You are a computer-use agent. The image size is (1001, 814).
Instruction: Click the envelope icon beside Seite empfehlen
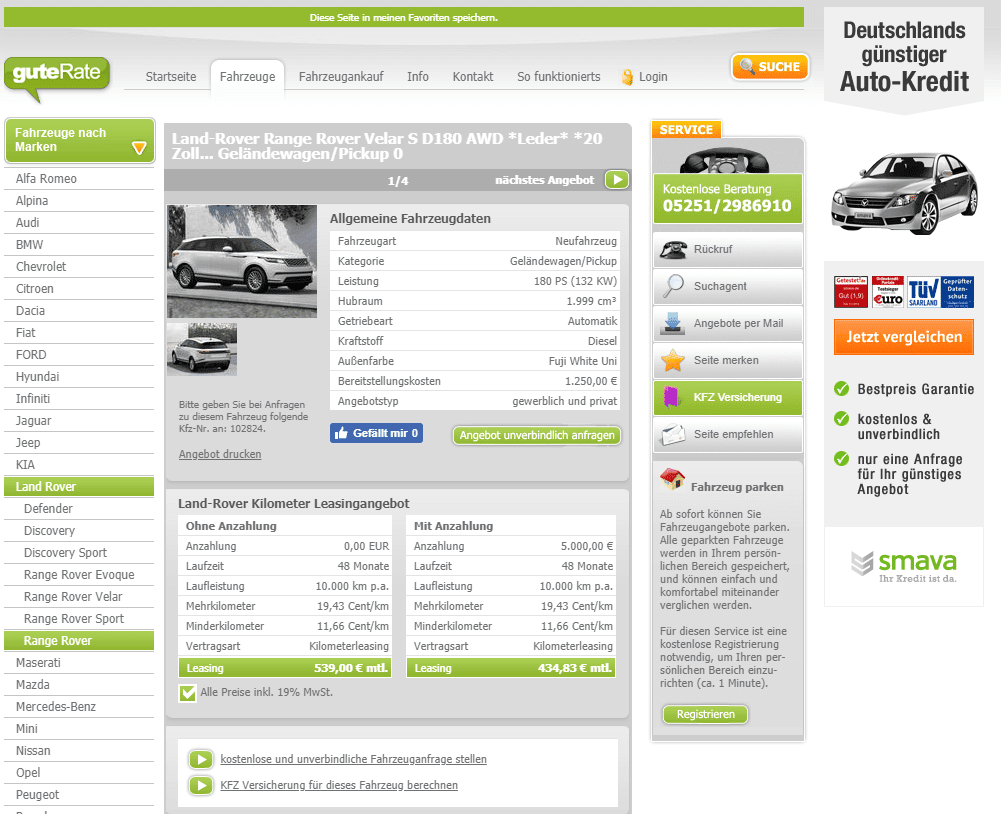tap(673, 434)
